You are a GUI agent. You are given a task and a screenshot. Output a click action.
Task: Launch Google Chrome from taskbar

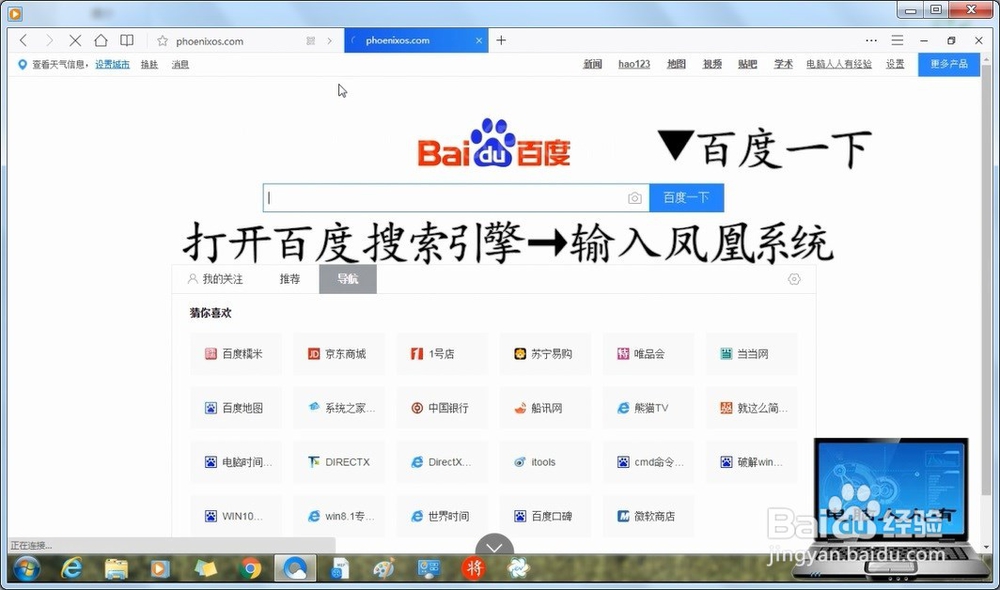click(251, 568)
